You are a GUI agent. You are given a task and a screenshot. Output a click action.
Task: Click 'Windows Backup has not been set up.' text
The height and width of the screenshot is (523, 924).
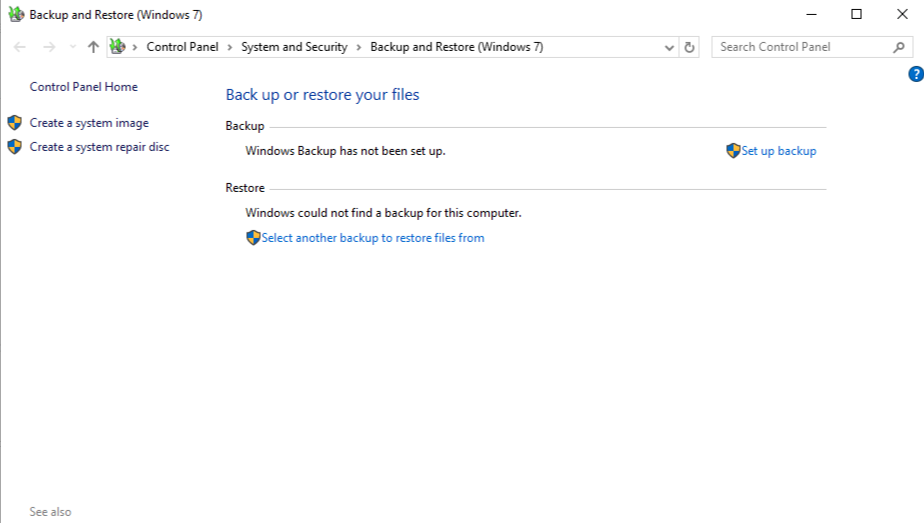tap(345, 151)
